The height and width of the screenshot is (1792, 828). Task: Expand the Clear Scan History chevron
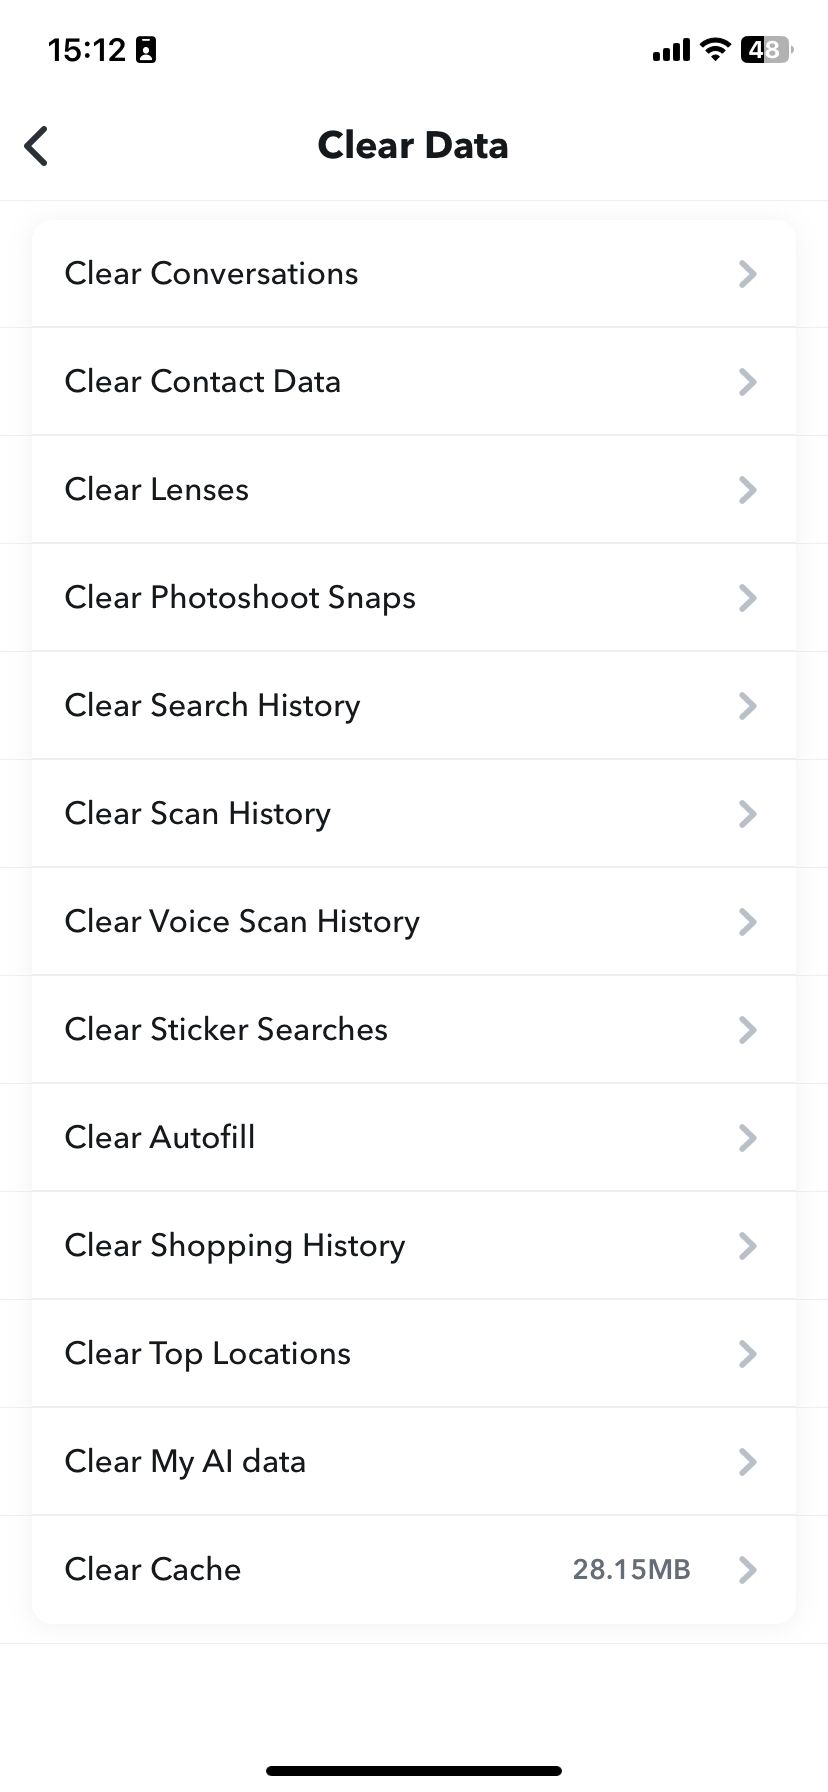[747, 814]
